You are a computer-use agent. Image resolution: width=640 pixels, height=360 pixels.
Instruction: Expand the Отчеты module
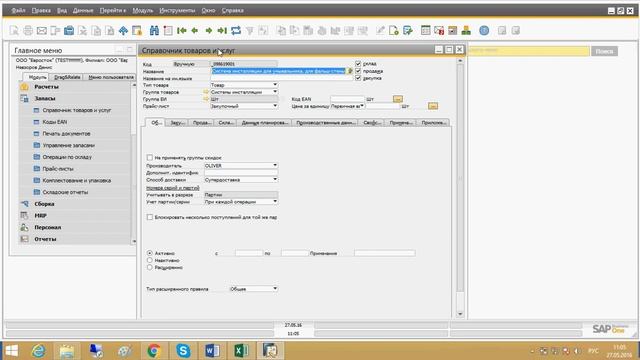(x=45, y=239)
